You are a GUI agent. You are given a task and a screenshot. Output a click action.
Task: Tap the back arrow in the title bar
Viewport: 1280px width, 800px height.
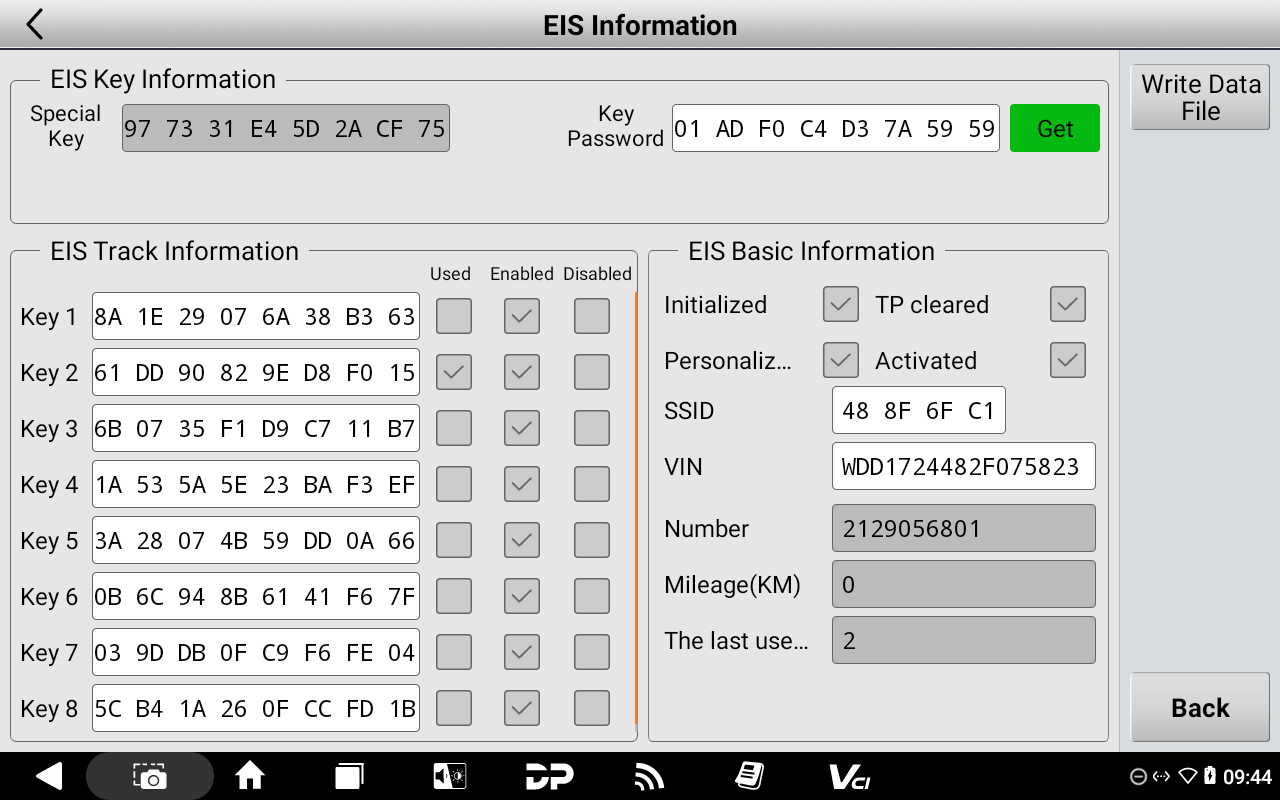35,25
